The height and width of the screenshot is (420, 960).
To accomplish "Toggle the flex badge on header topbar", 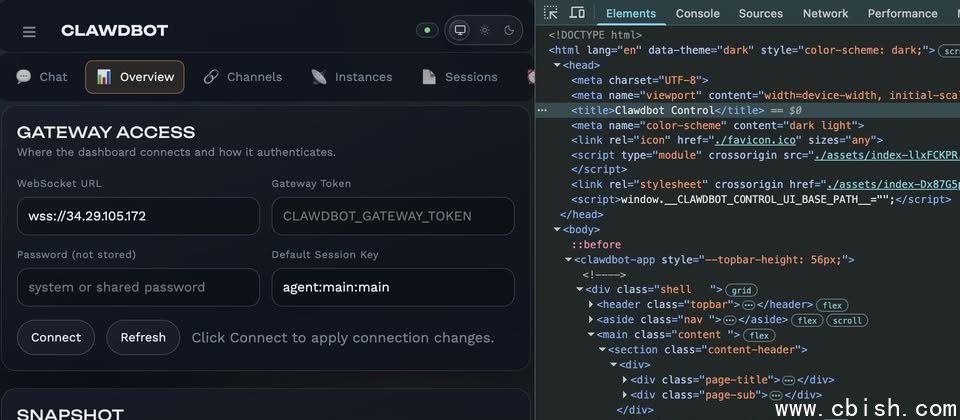I will click(x=832, y=305).
